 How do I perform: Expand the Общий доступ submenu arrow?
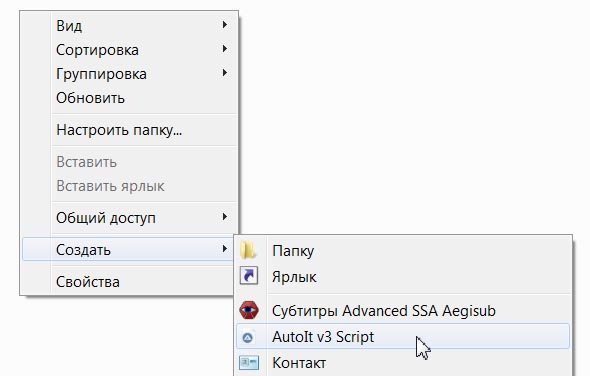225,217
